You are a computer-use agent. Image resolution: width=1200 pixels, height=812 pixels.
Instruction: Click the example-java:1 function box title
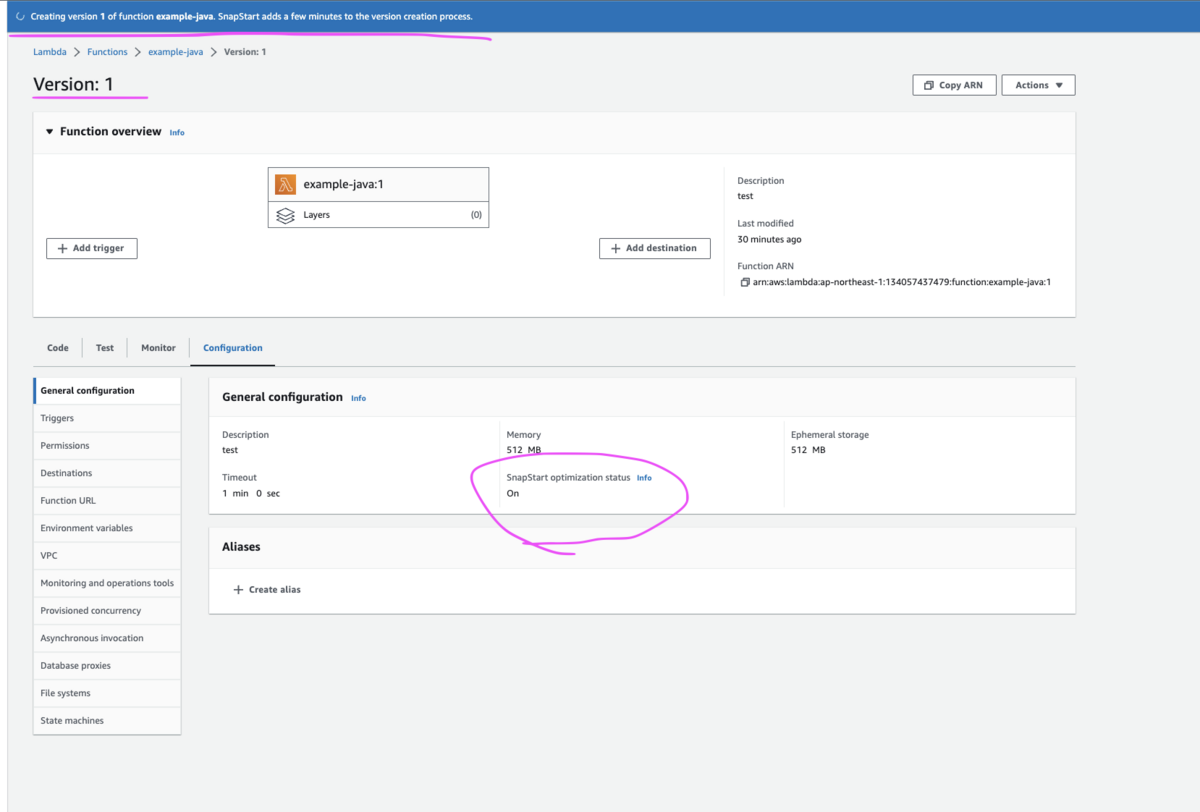pos(344,185)
